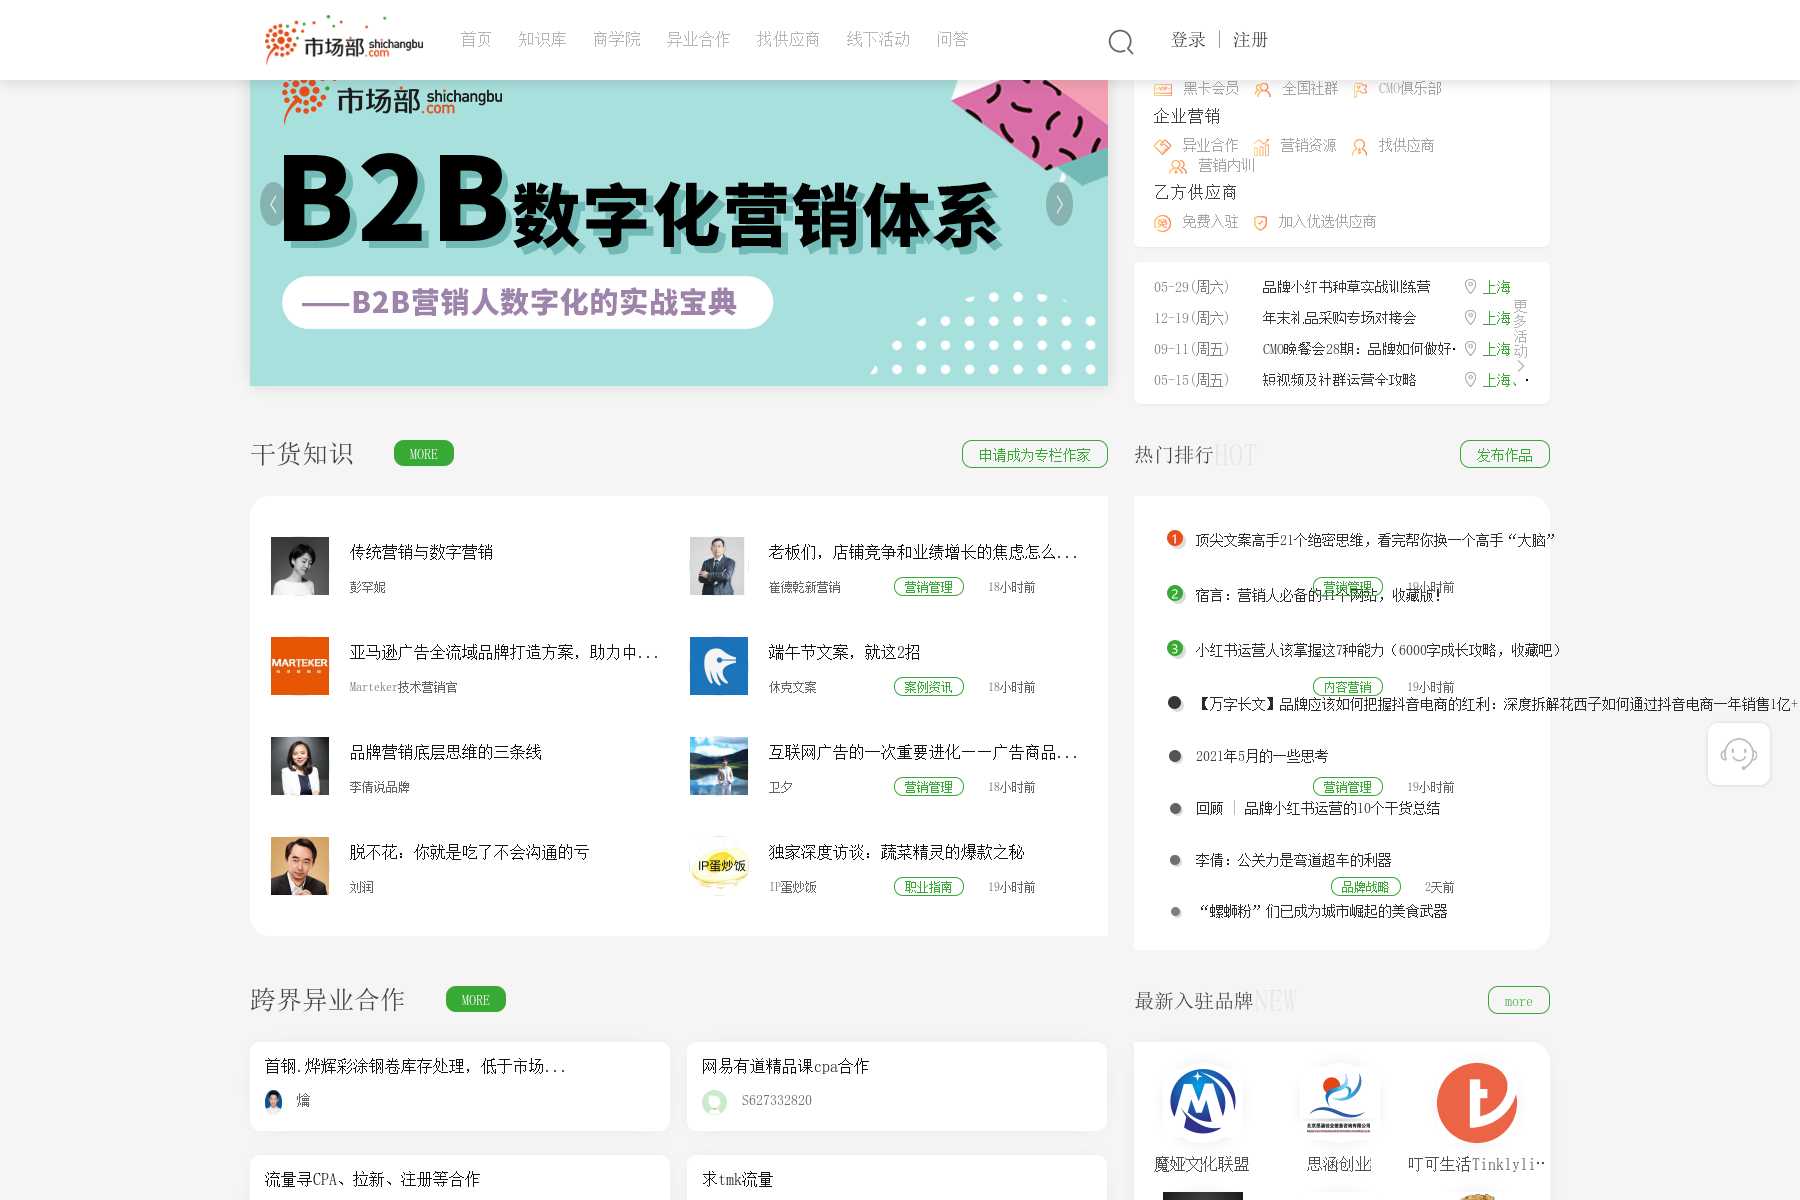Show next banner slide arrow
The width and height of the screenshot is (1800, 1200).
click(1060, 204)
